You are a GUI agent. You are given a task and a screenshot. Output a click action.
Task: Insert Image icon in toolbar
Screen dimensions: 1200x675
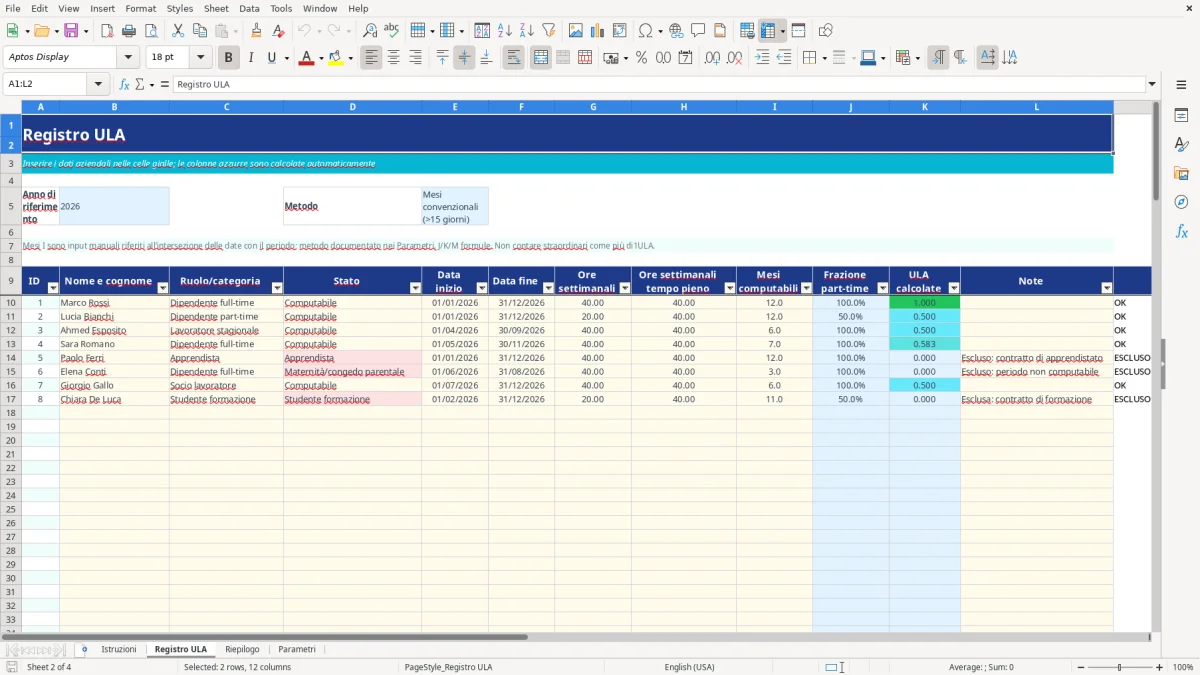click(576, 31)
